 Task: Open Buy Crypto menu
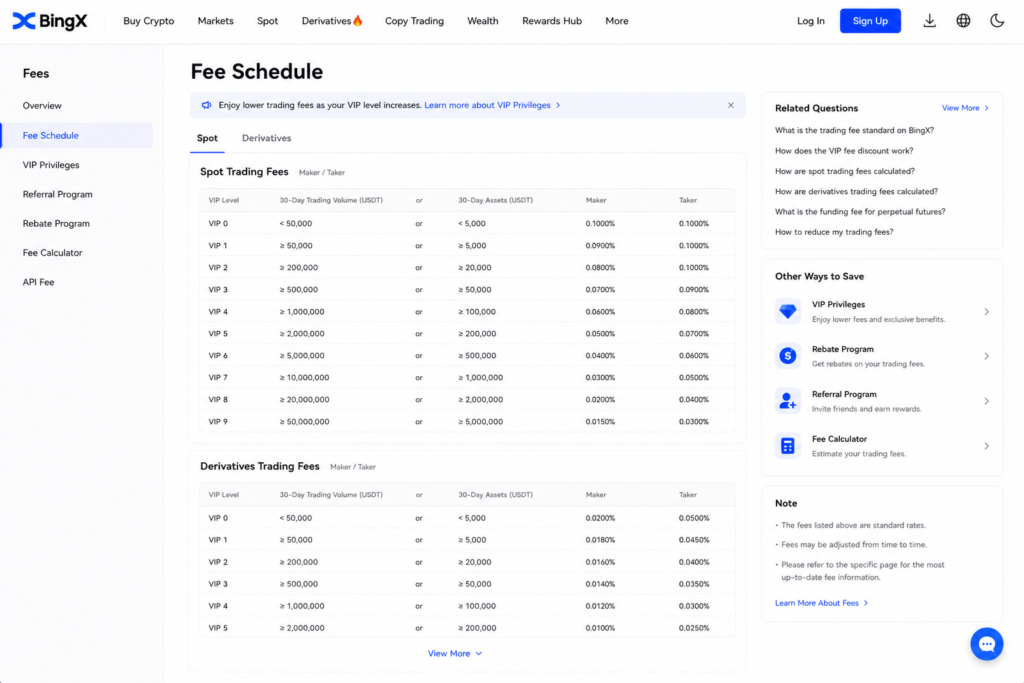click(149, 21)
